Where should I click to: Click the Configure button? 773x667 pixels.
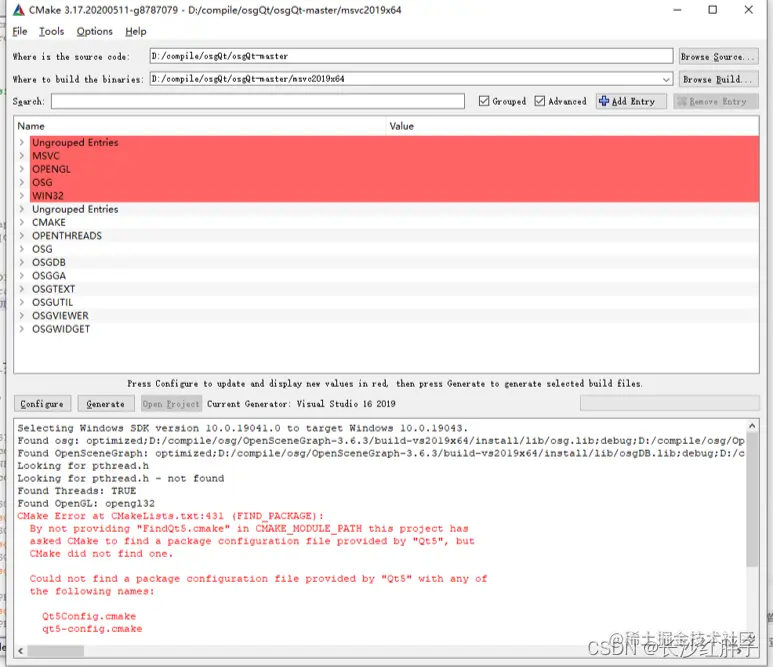(42, 404)
